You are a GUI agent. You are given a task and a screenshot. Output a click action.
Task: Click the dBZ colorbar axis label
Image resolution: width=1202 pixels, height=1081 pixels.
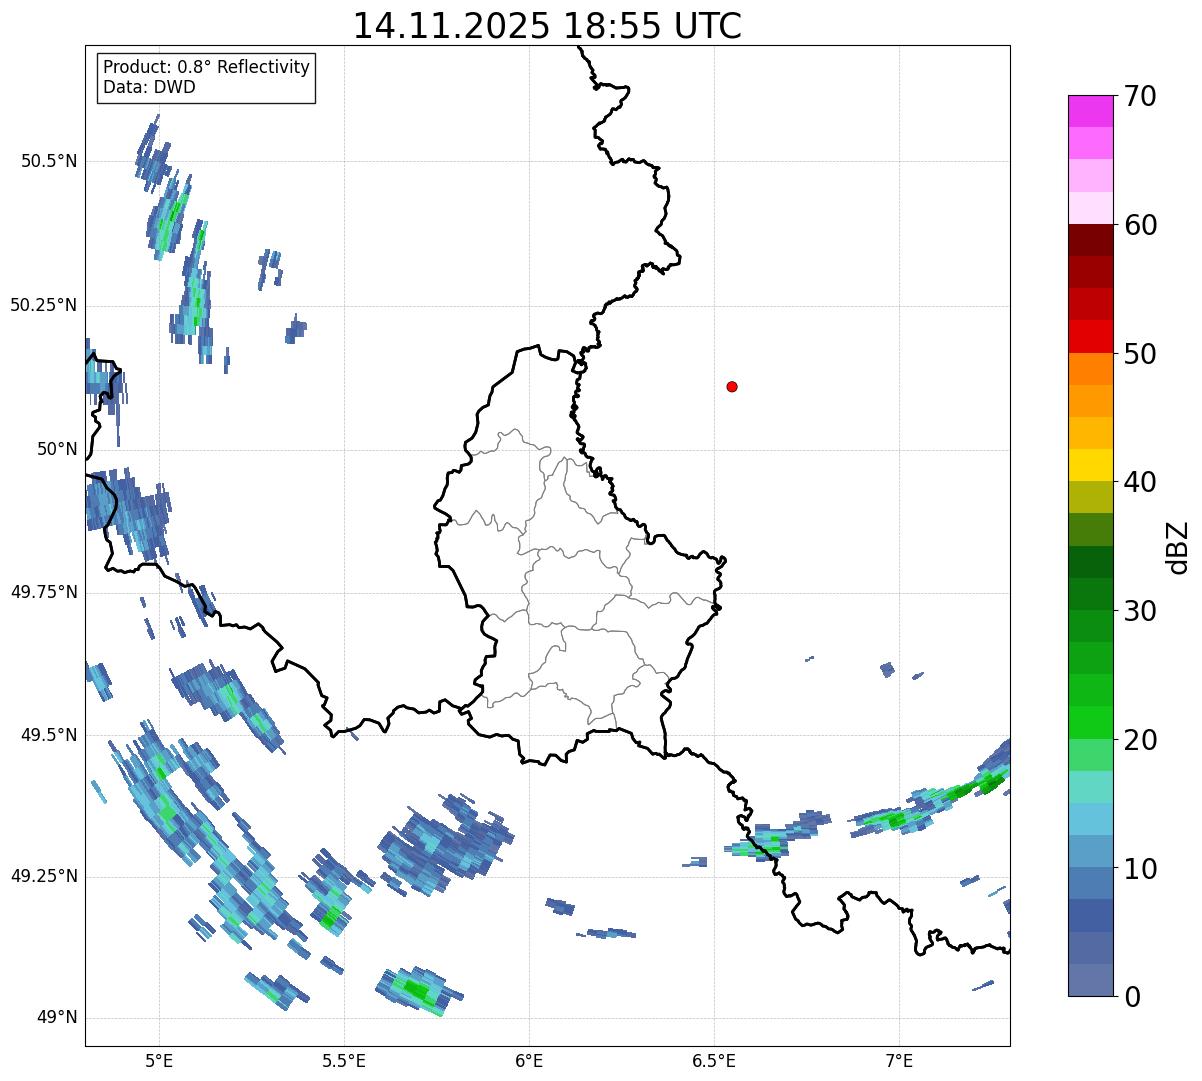[1178, 546]
